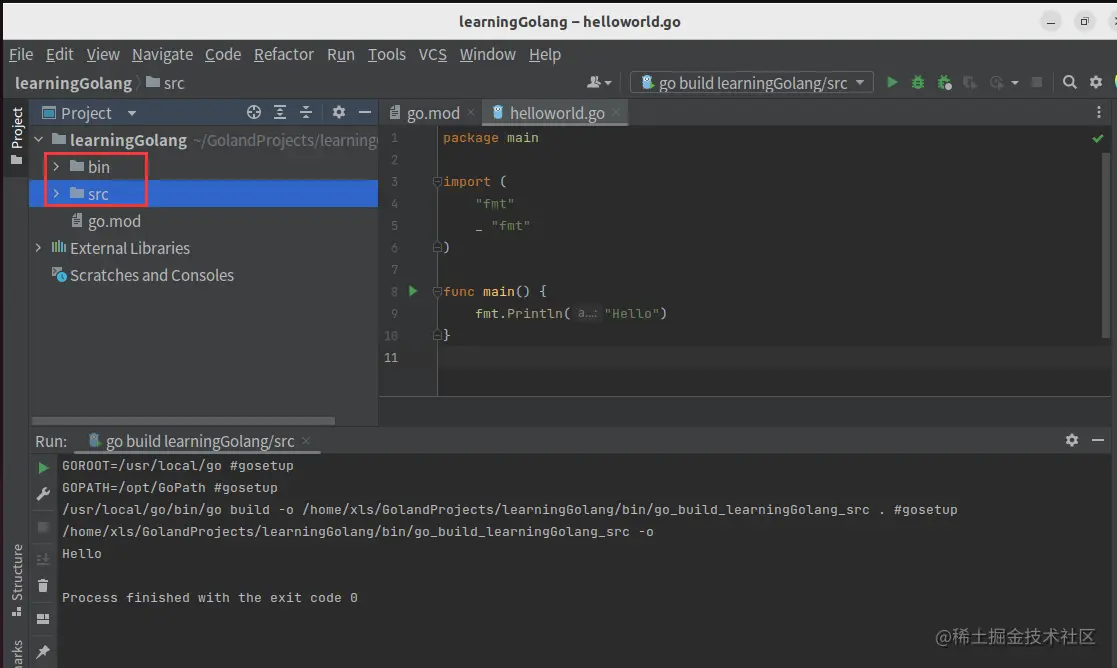This screenshot has height=668, width=1117.
Task: Click src breadcrumb in navigation bar
Action: click(x=165, y=83)
